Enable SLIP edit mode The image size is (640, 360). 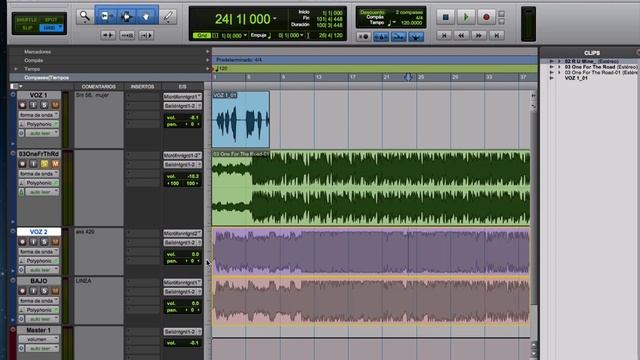(27, 28)
